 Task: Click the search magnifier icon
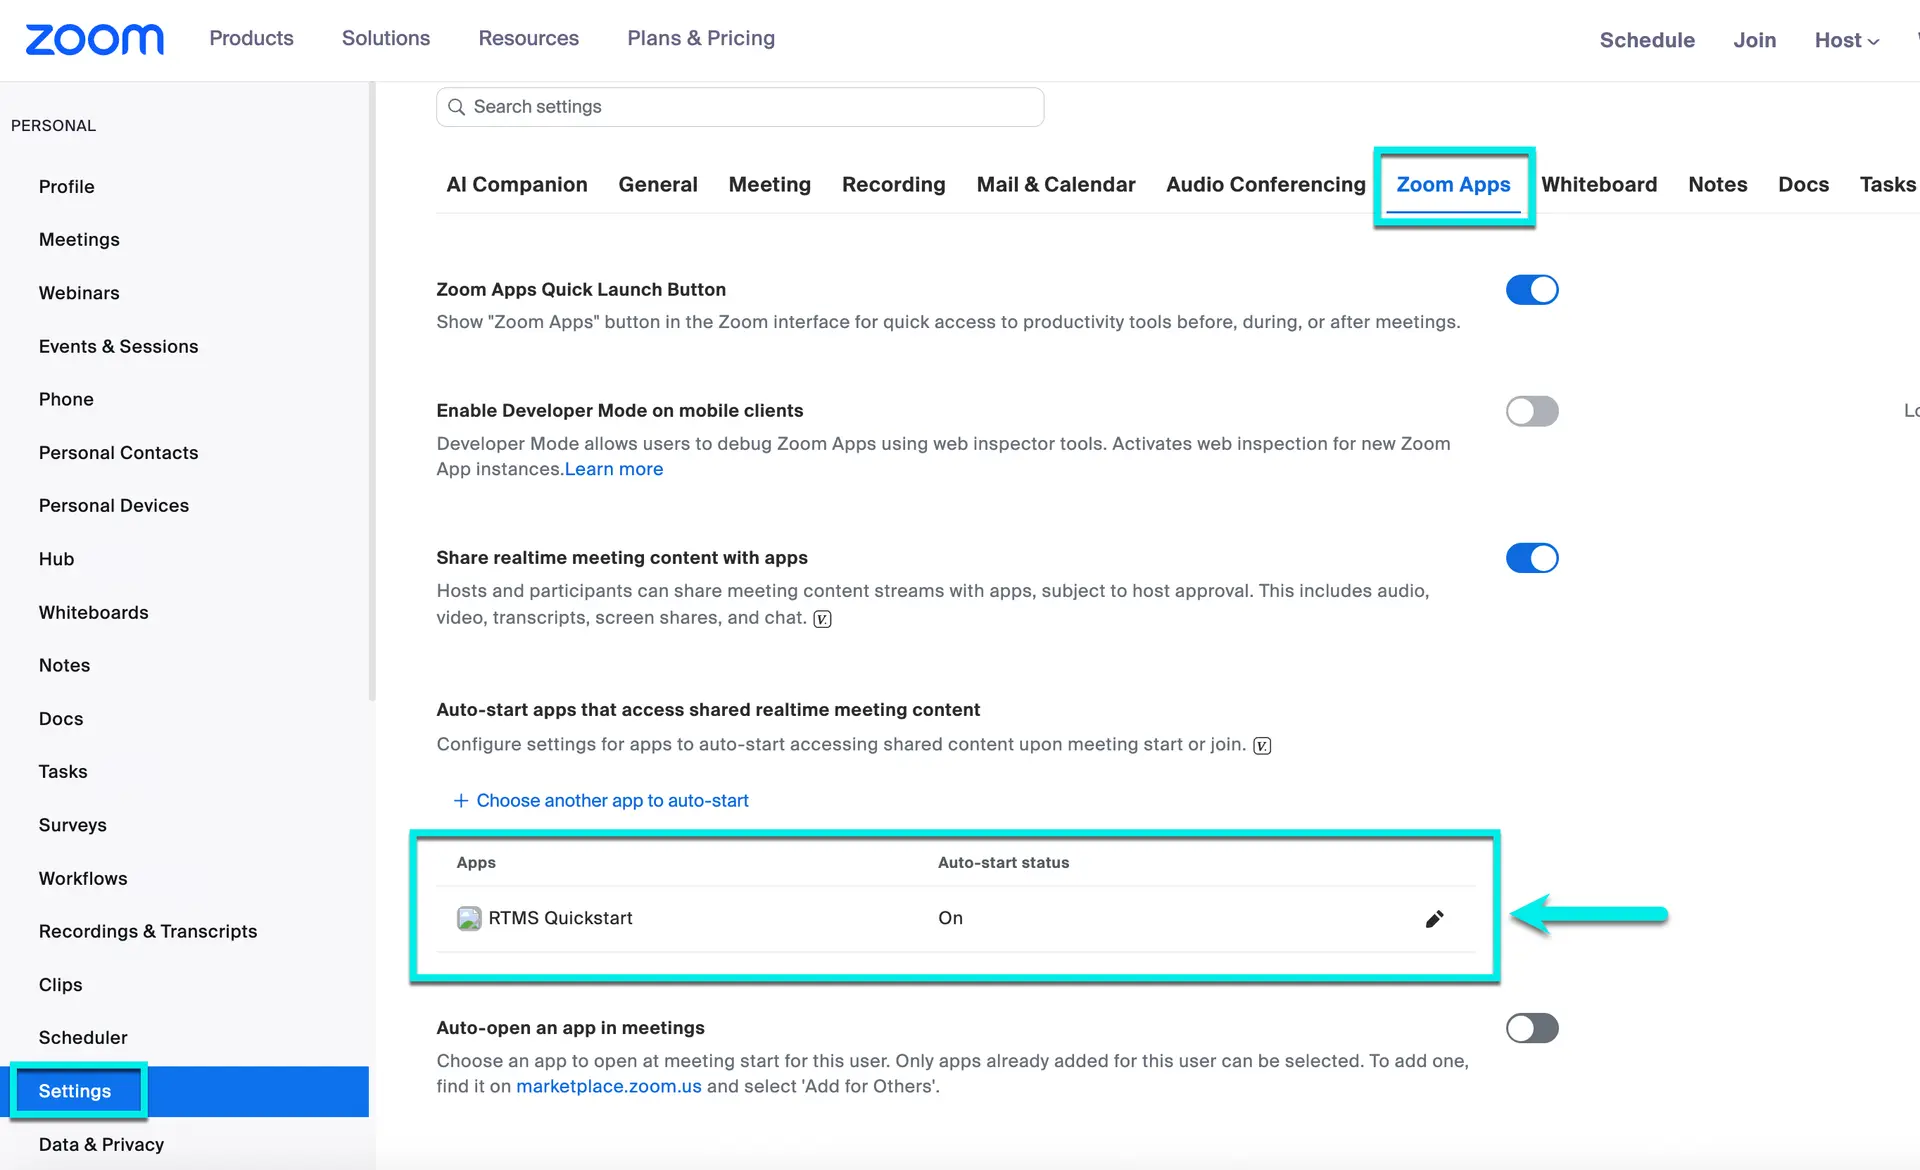pyautogui.click(x=457, y=106)
